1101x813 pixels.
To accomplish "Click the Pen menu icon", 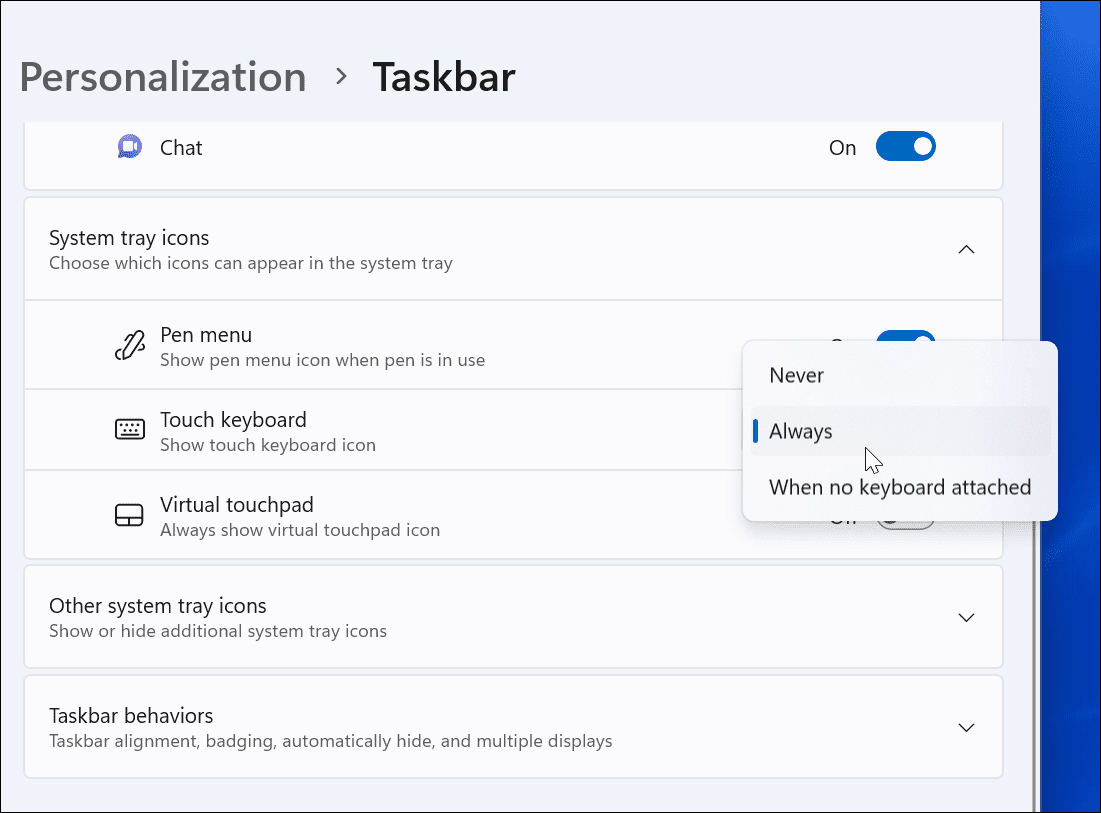I will [x=129, y=346].
